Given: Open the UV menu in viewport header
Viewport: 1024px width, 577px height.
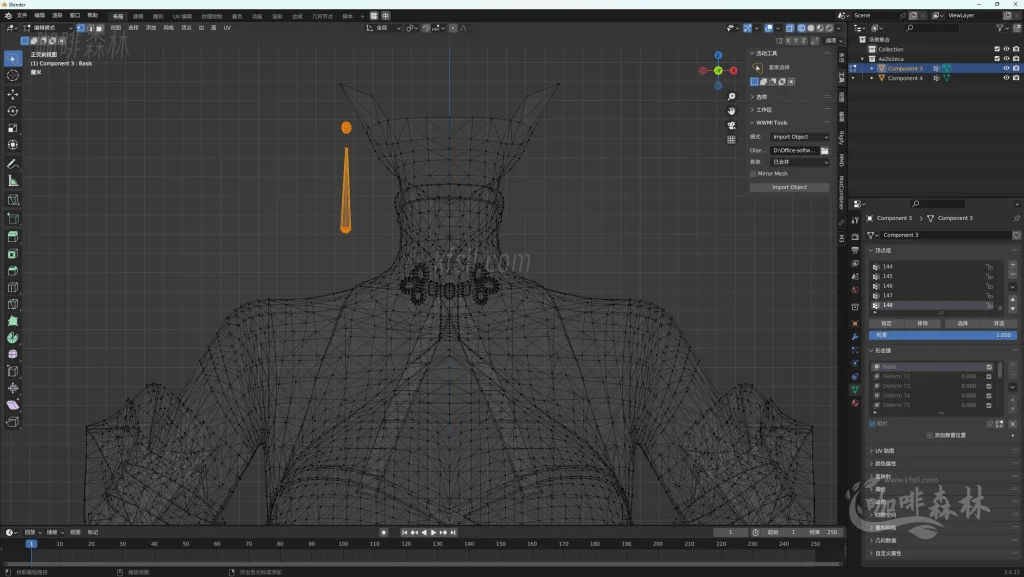Looking at the screenshot, I should (x=227, y=28).
